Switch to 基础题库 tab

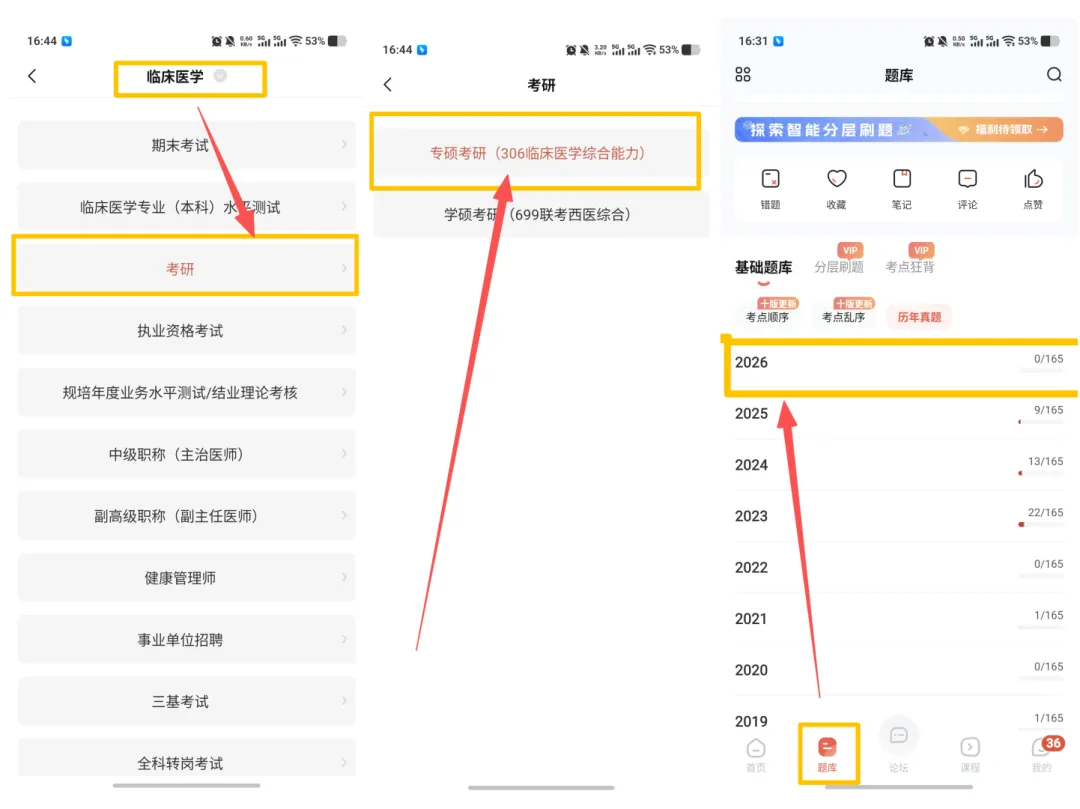tap(763, 267)
